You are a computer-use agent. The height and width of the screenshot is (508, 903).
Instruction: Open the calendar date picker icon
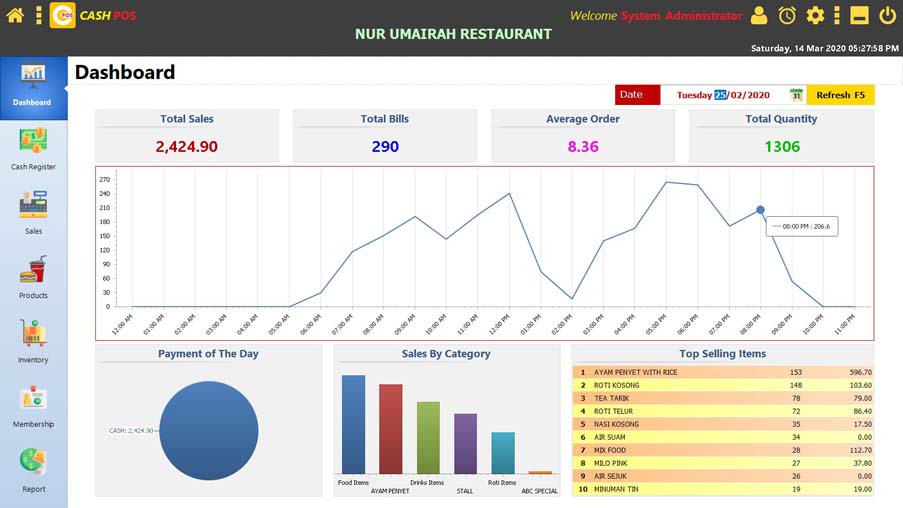(796, 95)
